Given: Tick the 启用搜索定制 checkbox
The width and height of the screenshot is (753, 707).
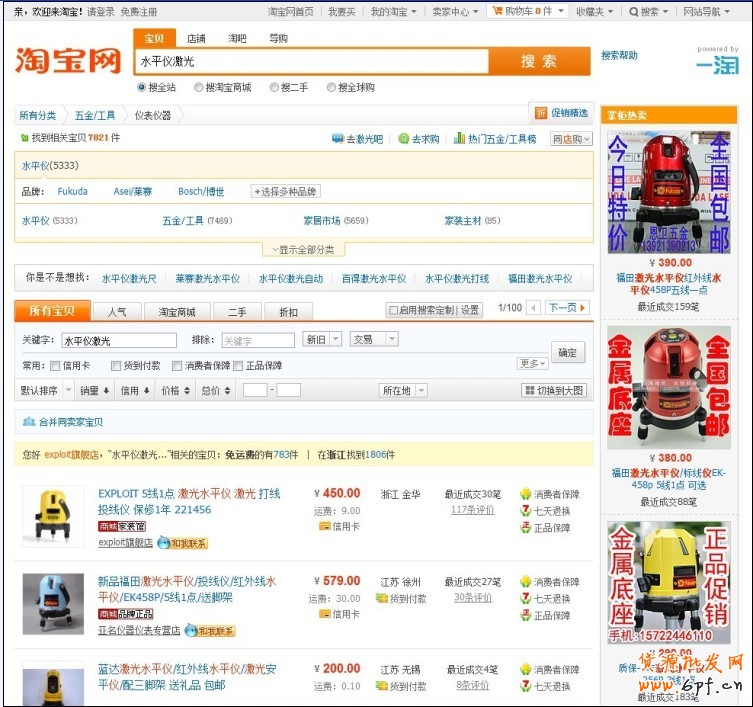Looking at the screenshot, I should [393, 310].
